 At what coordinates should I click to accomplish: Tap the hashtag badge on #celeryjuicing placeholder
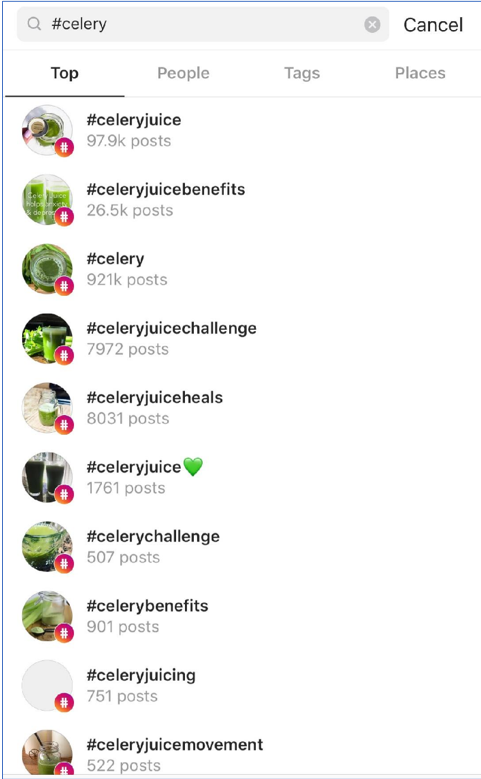click(64, 702)
